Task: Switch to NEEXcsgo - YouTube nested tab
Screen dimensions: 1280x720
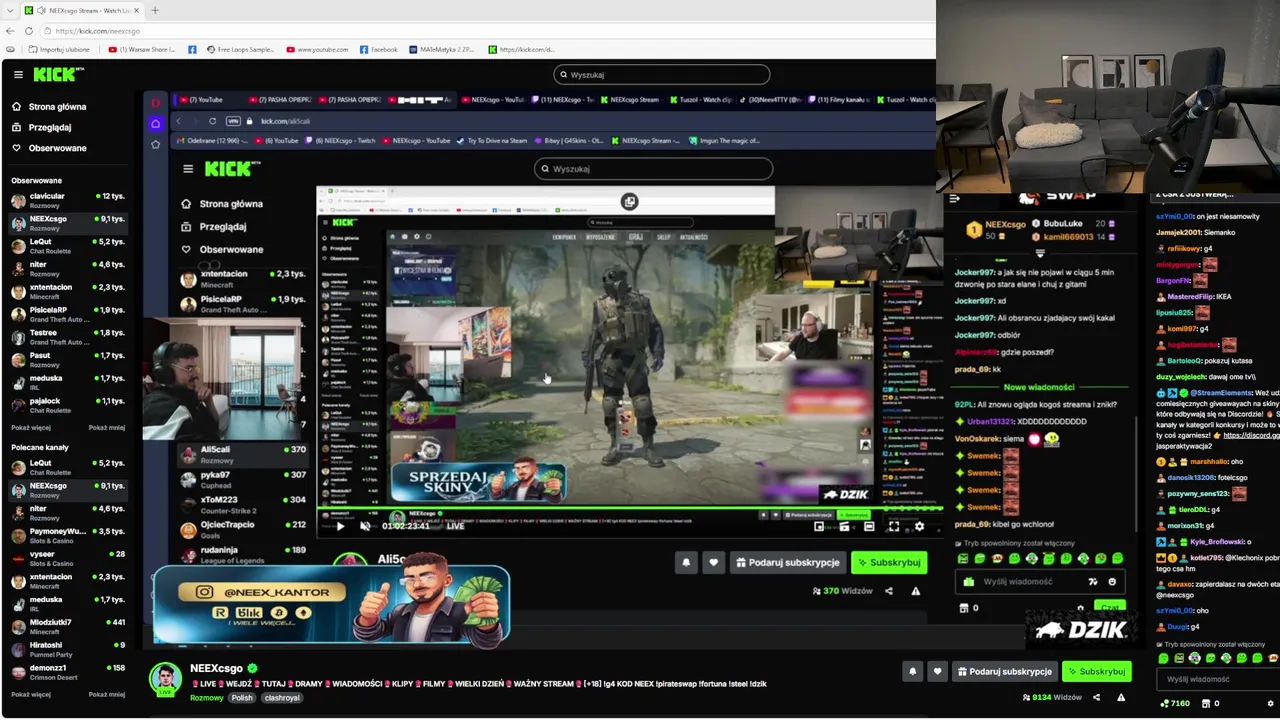Action: pyautogui.click(x=492, y=100)
